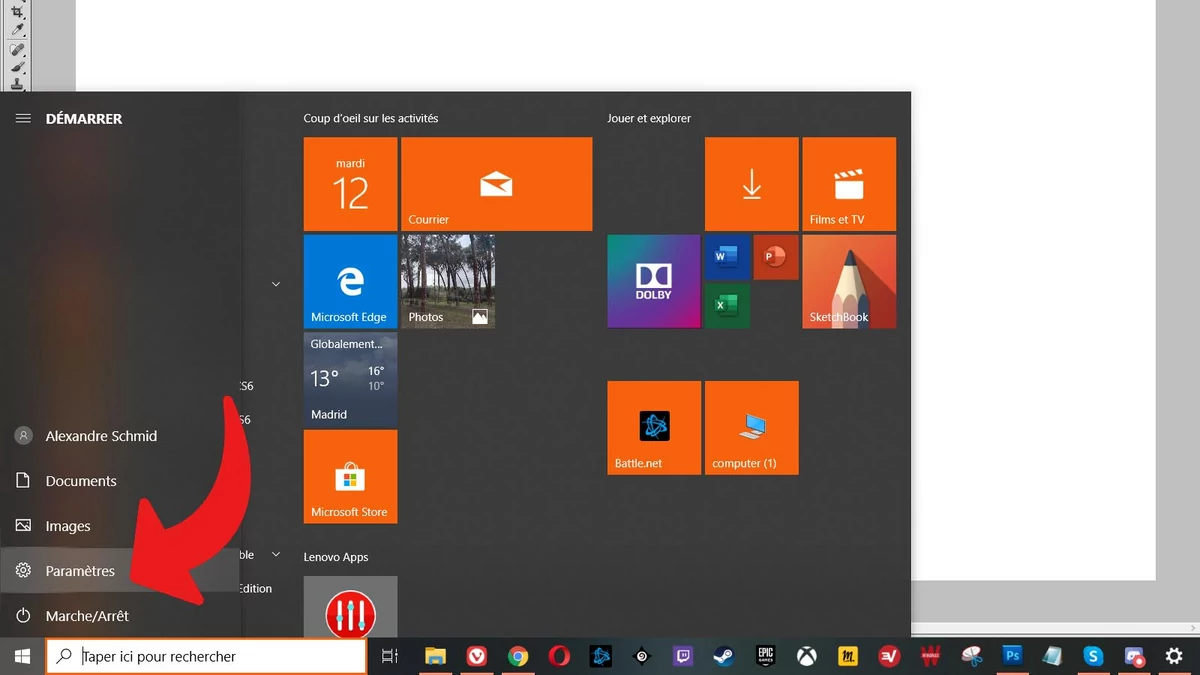Open the Dolby tile

(x=653, y=281)
